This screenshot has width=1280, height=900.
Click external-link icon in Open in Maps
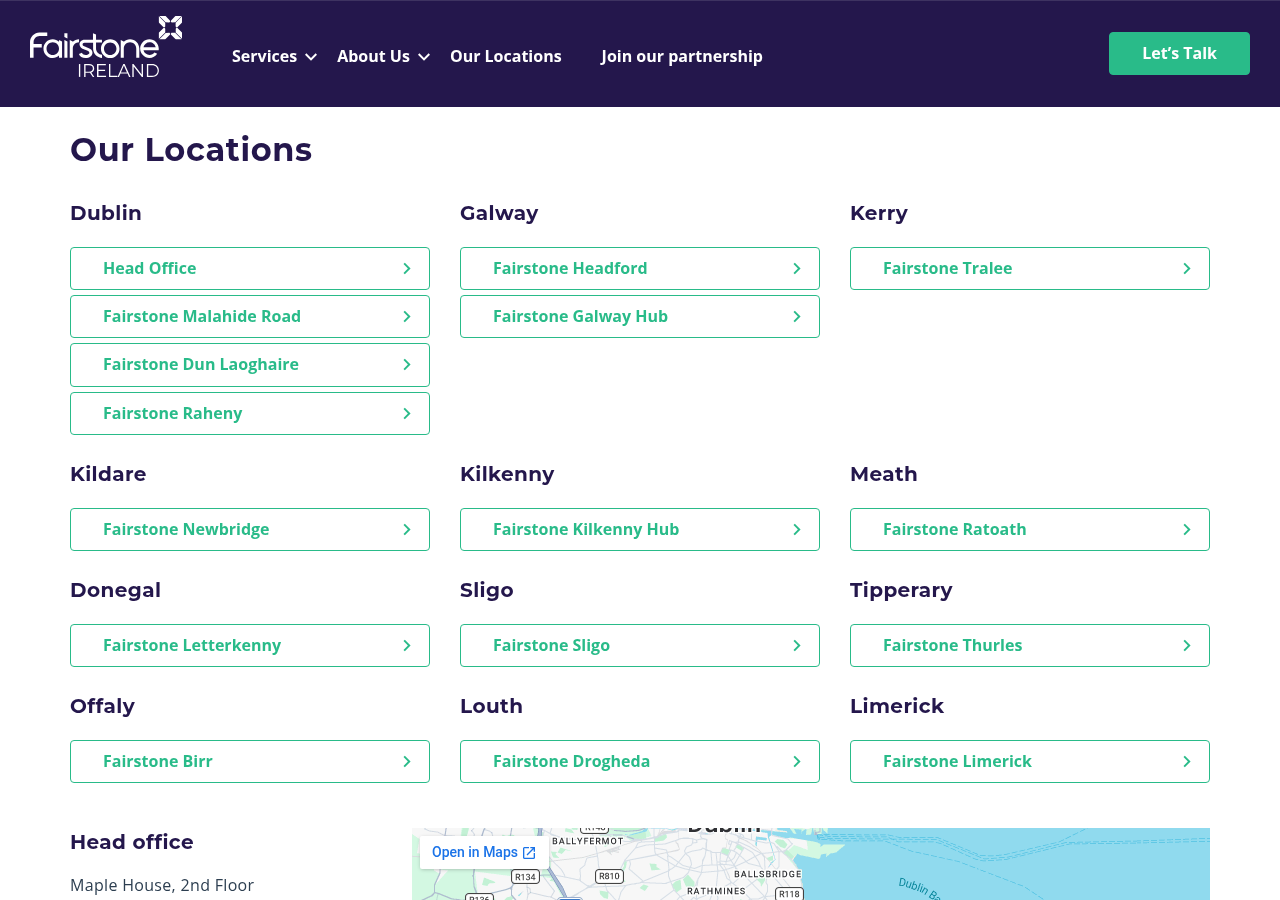pos(529,853)
